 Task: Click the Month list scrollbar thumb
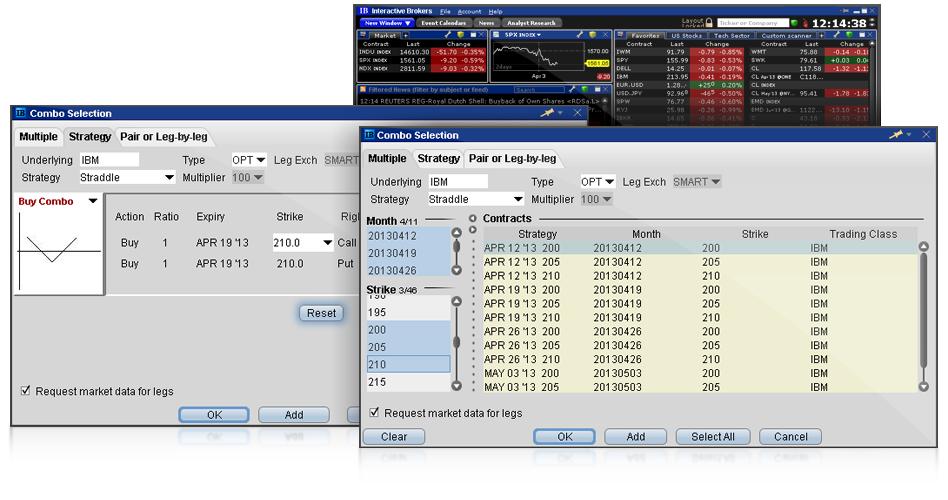tap(456, 247)
